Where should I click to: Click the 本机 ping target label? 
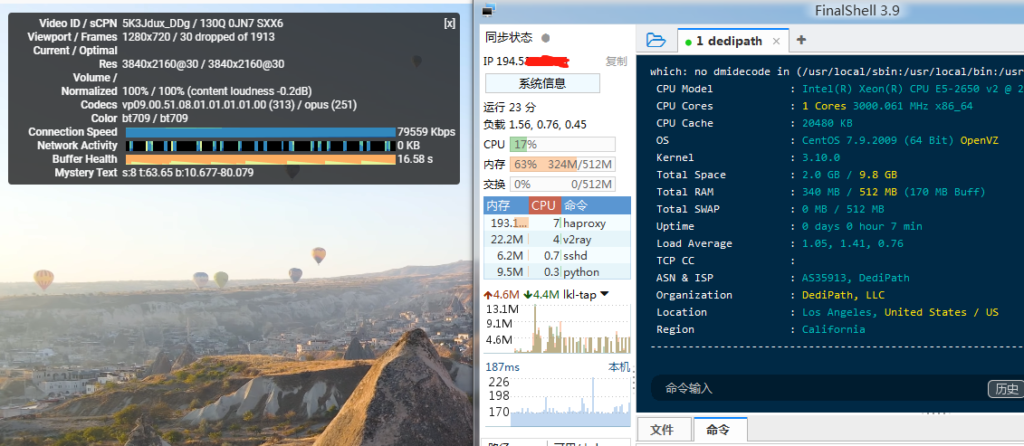pos(619,367)
